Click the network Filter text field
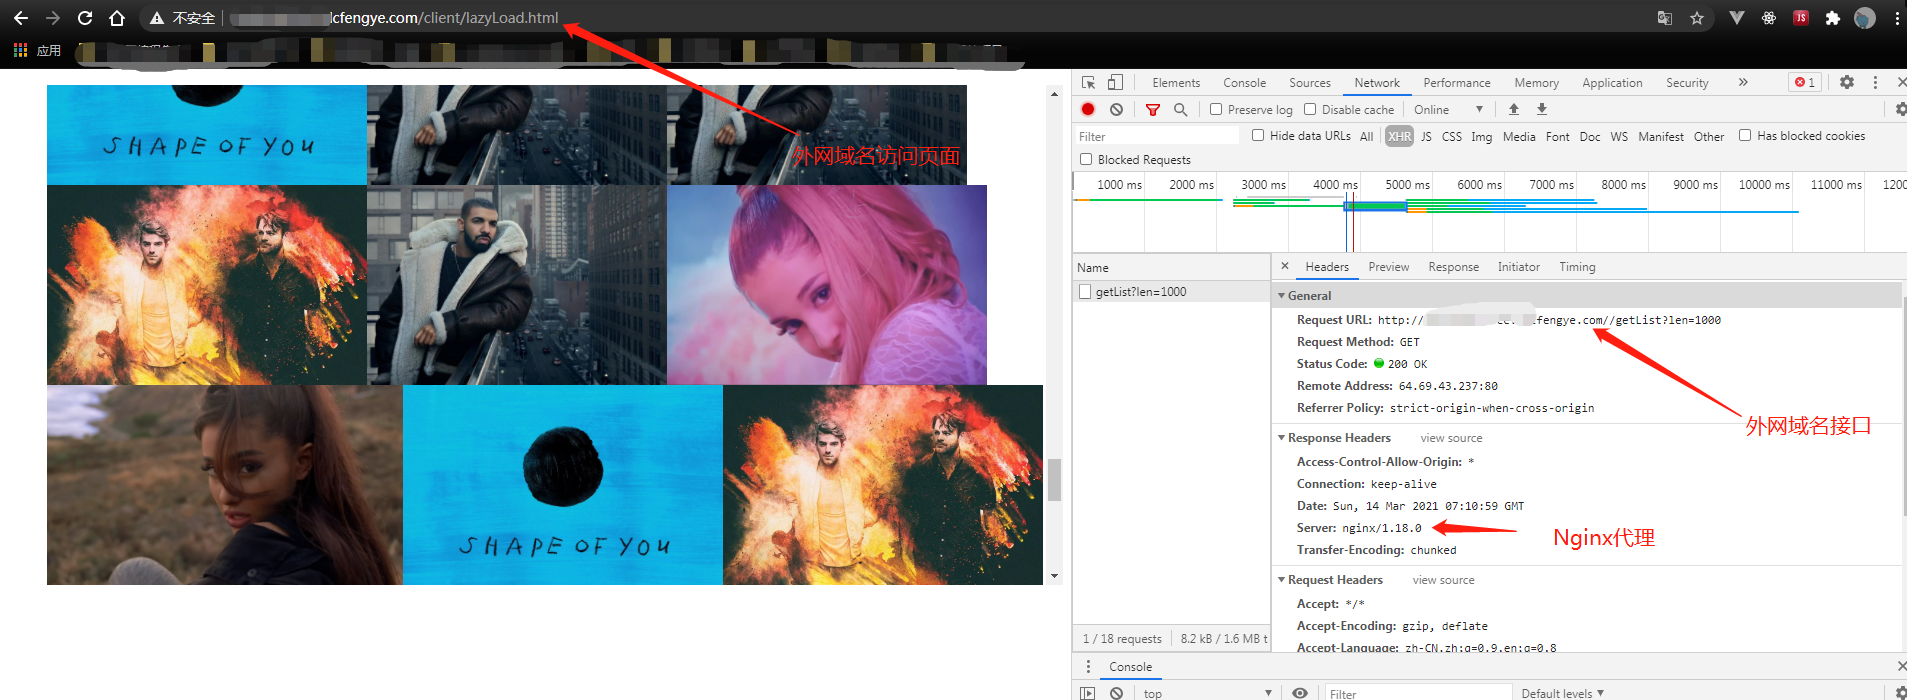The height and width of the screenshot is (700, 1907). (1157, 136)
